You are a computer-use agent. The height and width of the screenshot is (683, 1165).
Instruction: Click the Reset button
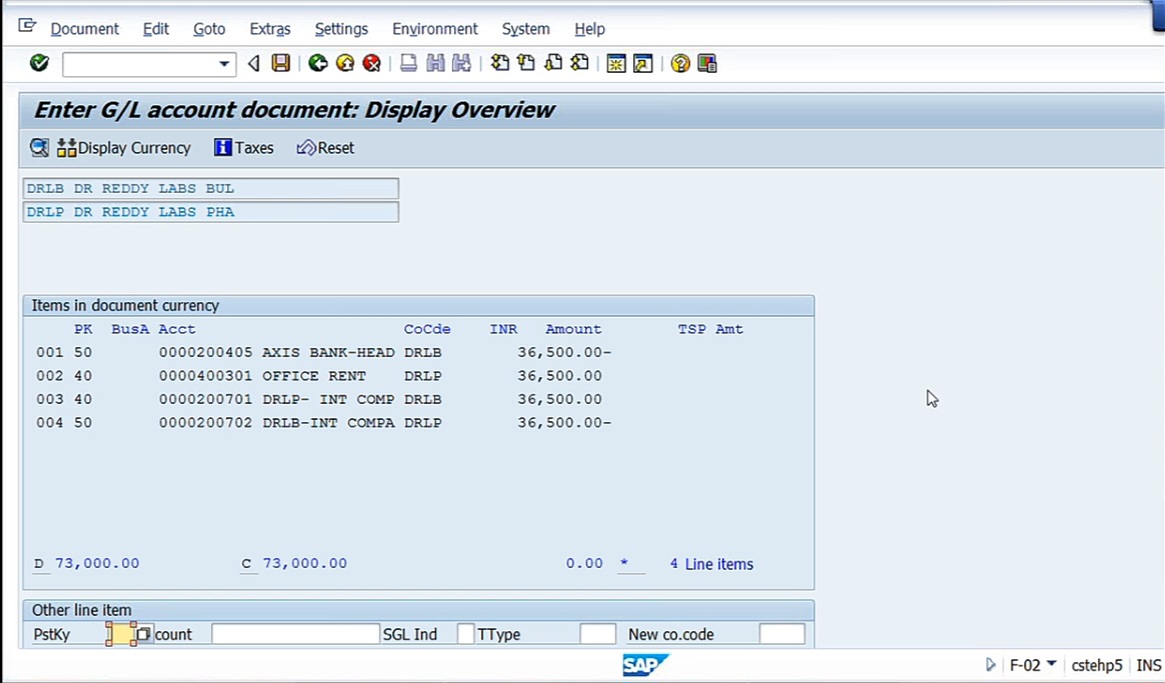point(325,148)
